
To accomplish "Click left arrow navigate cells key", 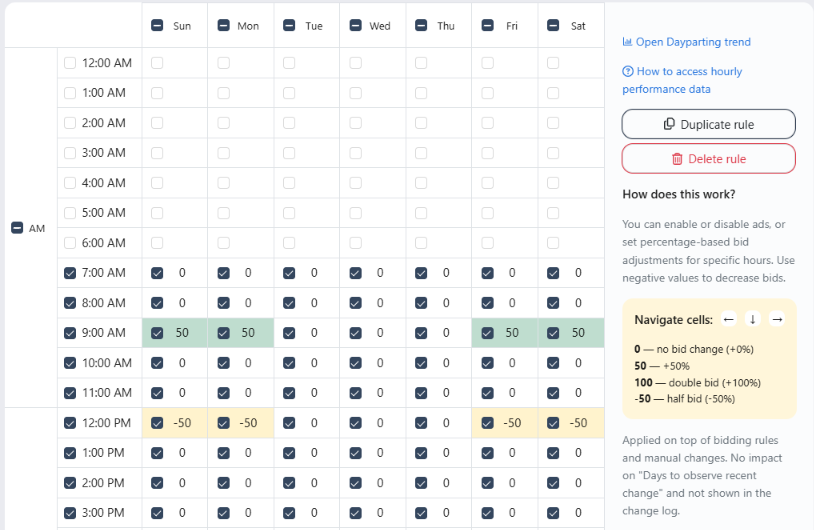I will pos(729,319).
